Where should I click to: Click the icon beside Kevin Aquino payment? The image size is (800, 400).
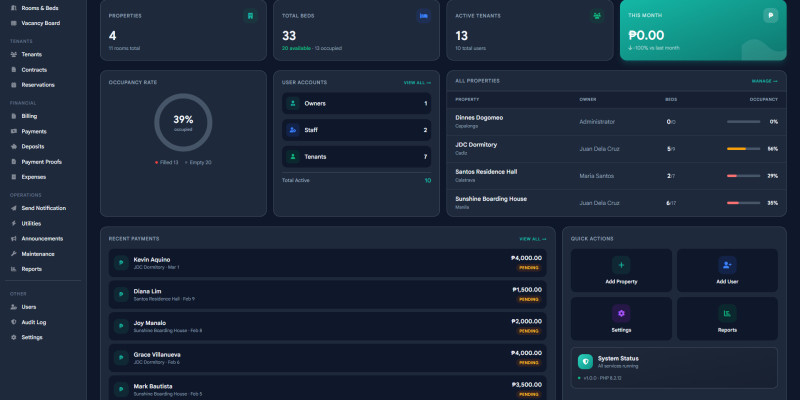click(x=120, y=263)
